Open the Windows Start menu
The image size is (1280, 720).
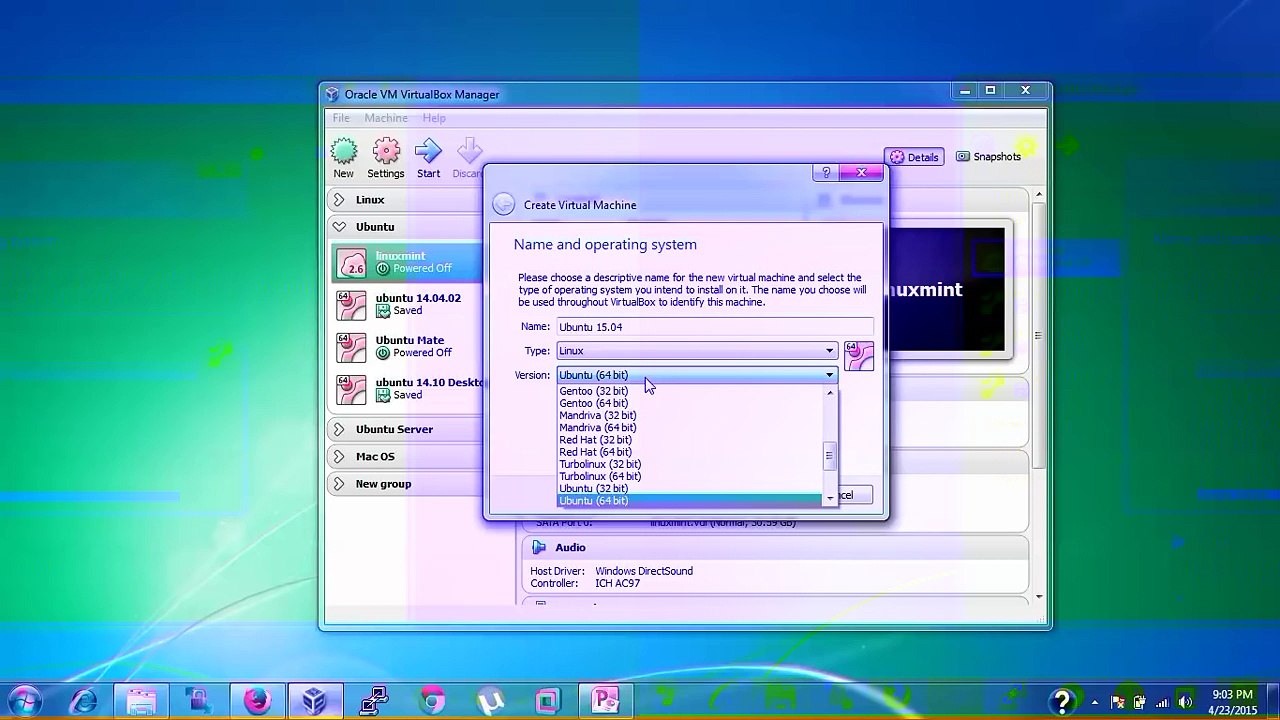pyautogui.click(x=26, y=700)
